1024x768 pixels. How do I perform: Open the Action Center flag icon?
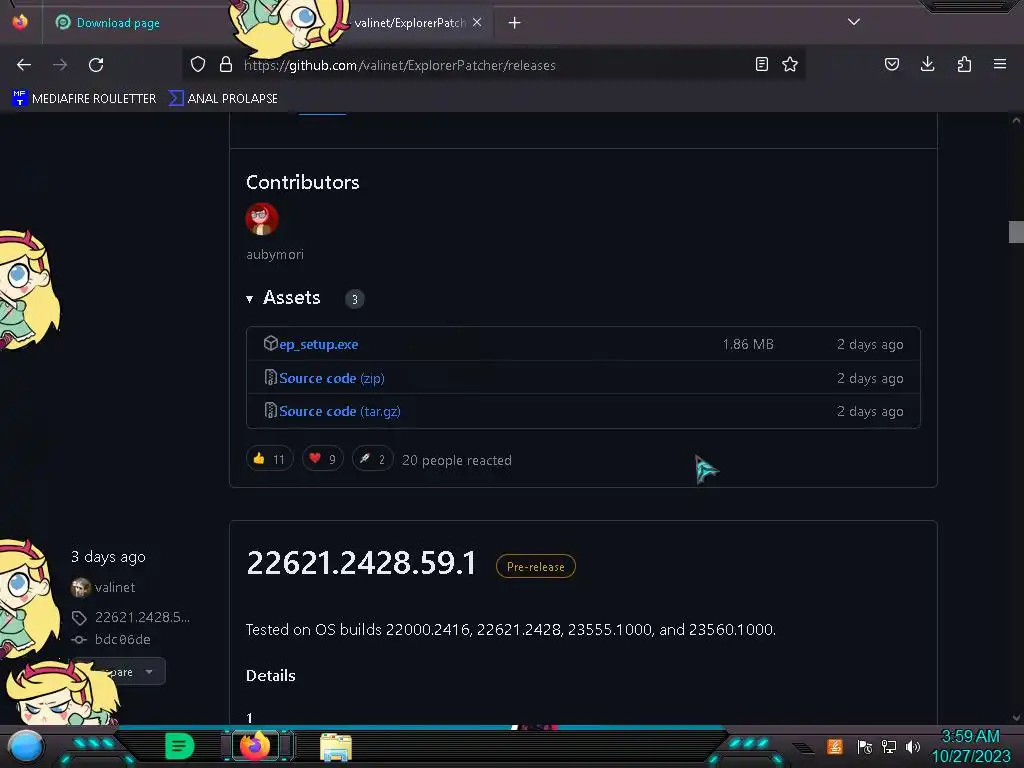point(864,746)
